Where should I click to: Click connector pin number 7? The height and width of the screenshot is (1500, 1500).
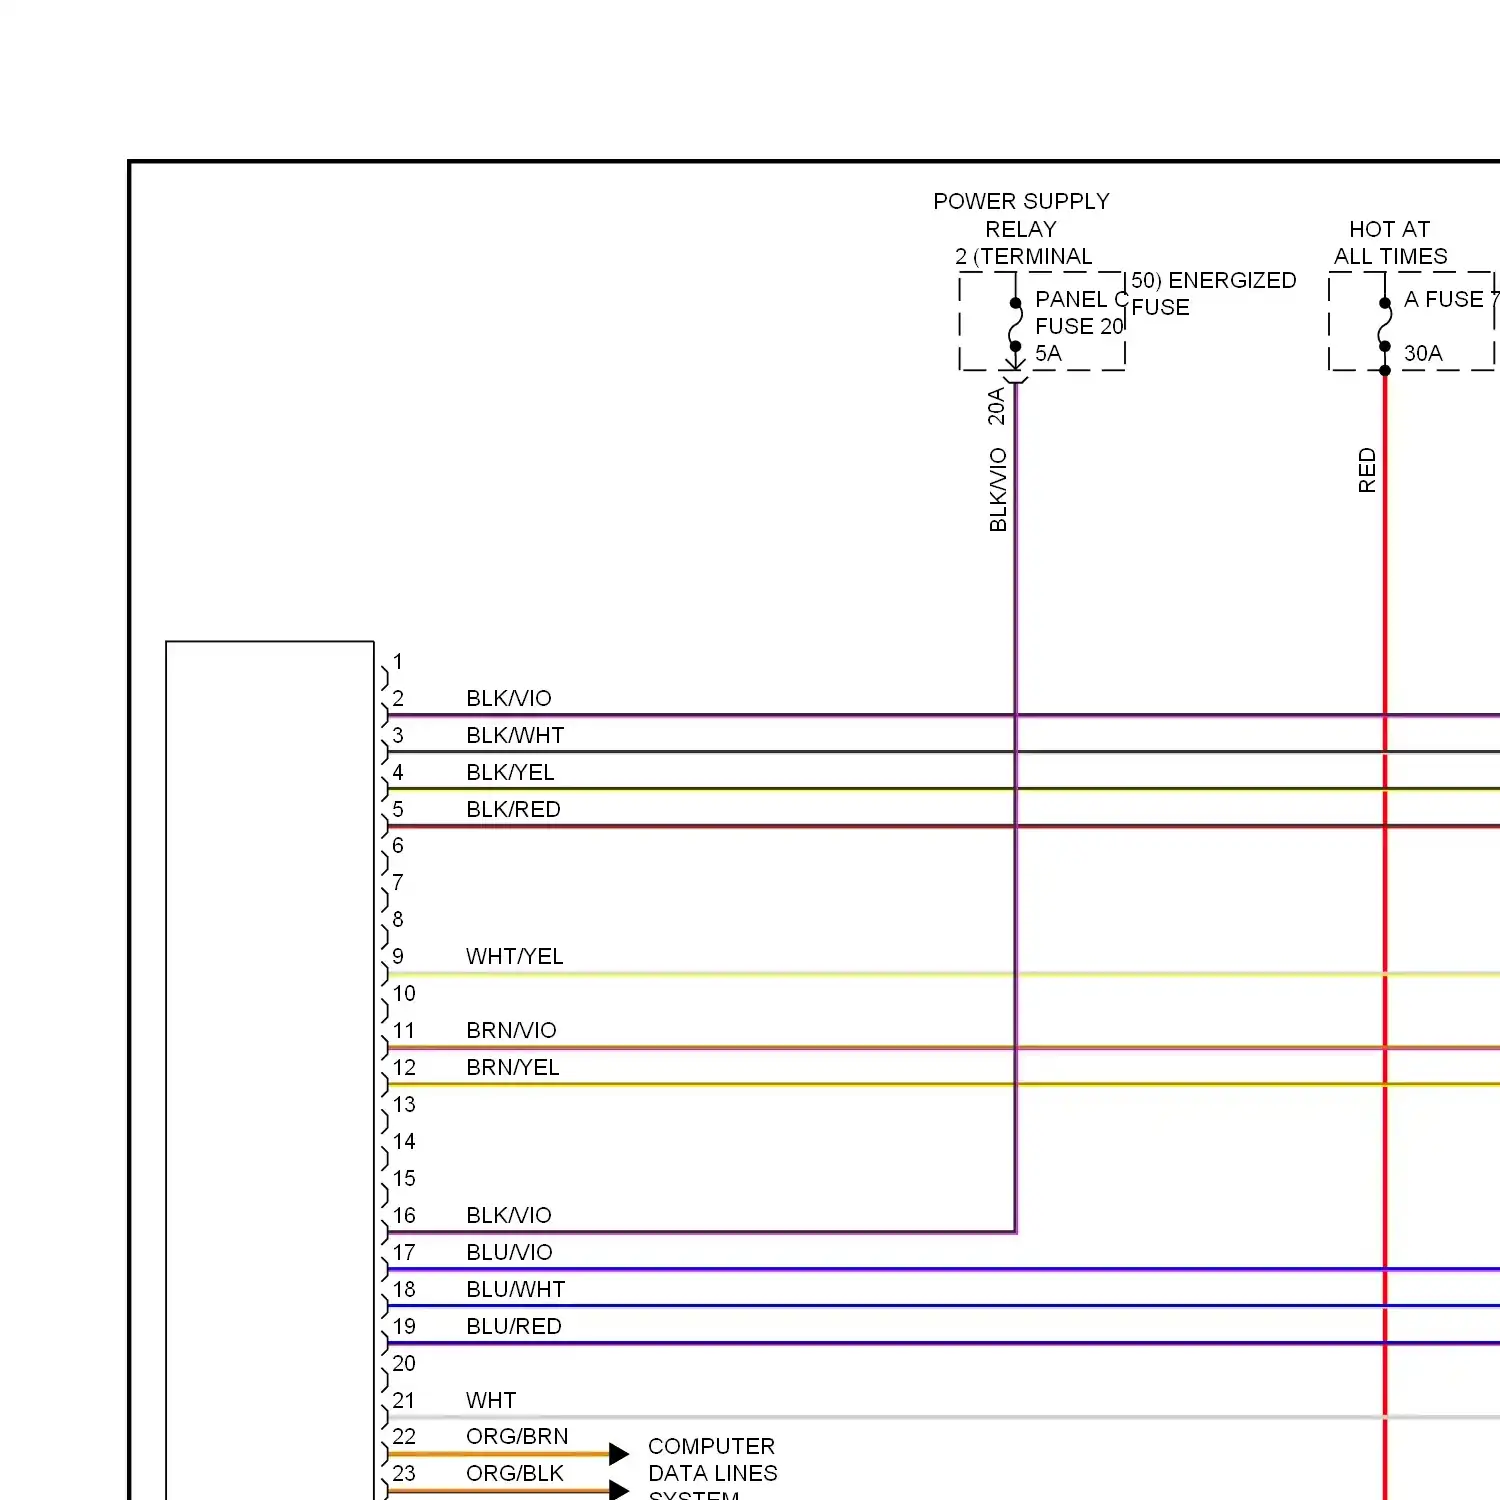coord(398,882)
